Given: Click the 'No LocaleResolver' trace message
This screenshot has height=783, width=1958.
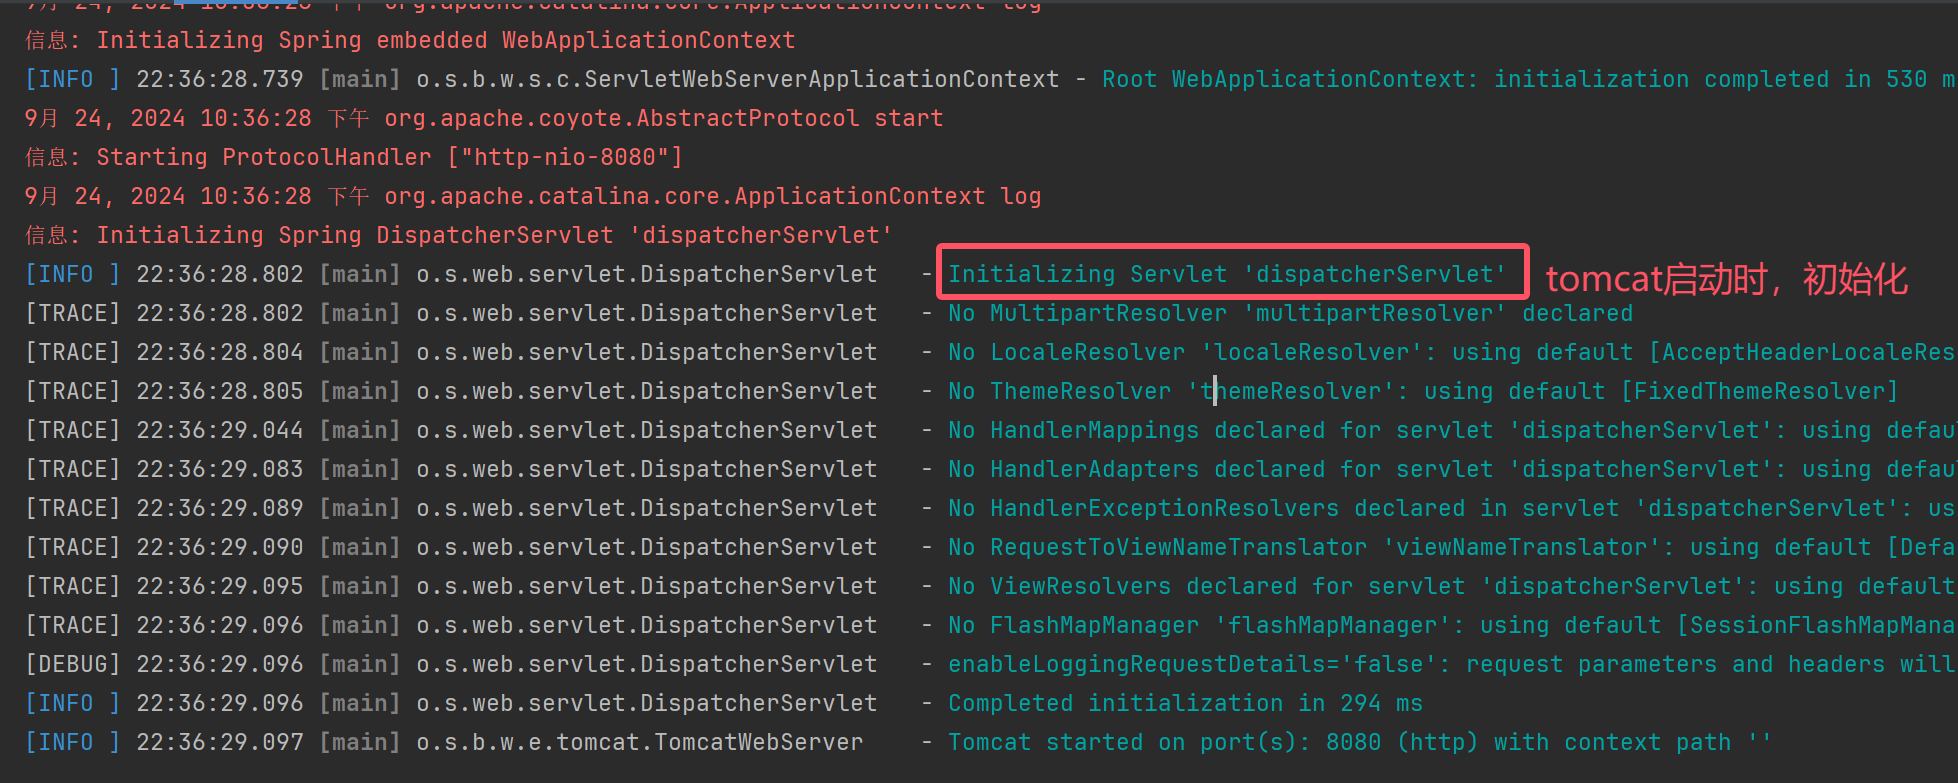Looking at the screenshot, I should point(1452,352).
